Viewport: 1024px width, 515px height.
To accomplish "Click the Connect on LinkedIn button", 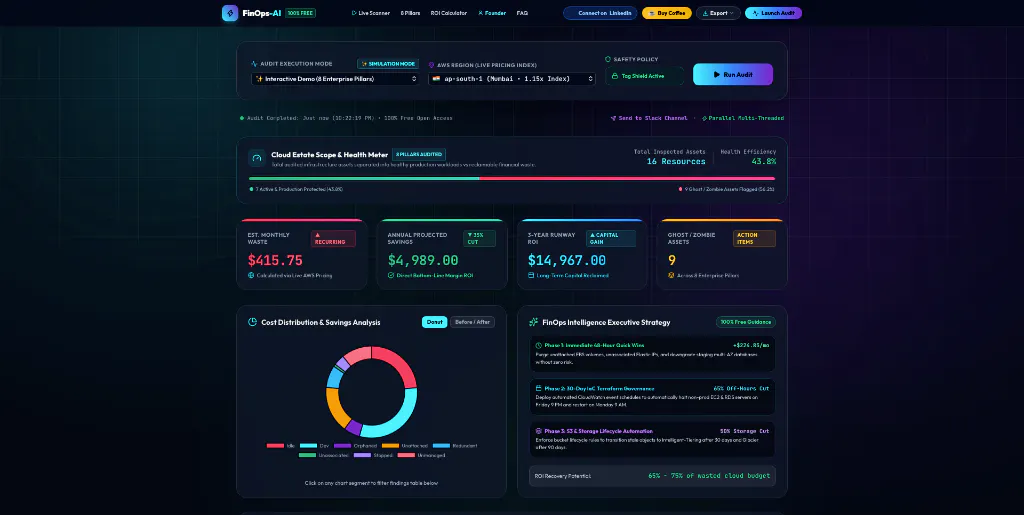I will 600,13.
